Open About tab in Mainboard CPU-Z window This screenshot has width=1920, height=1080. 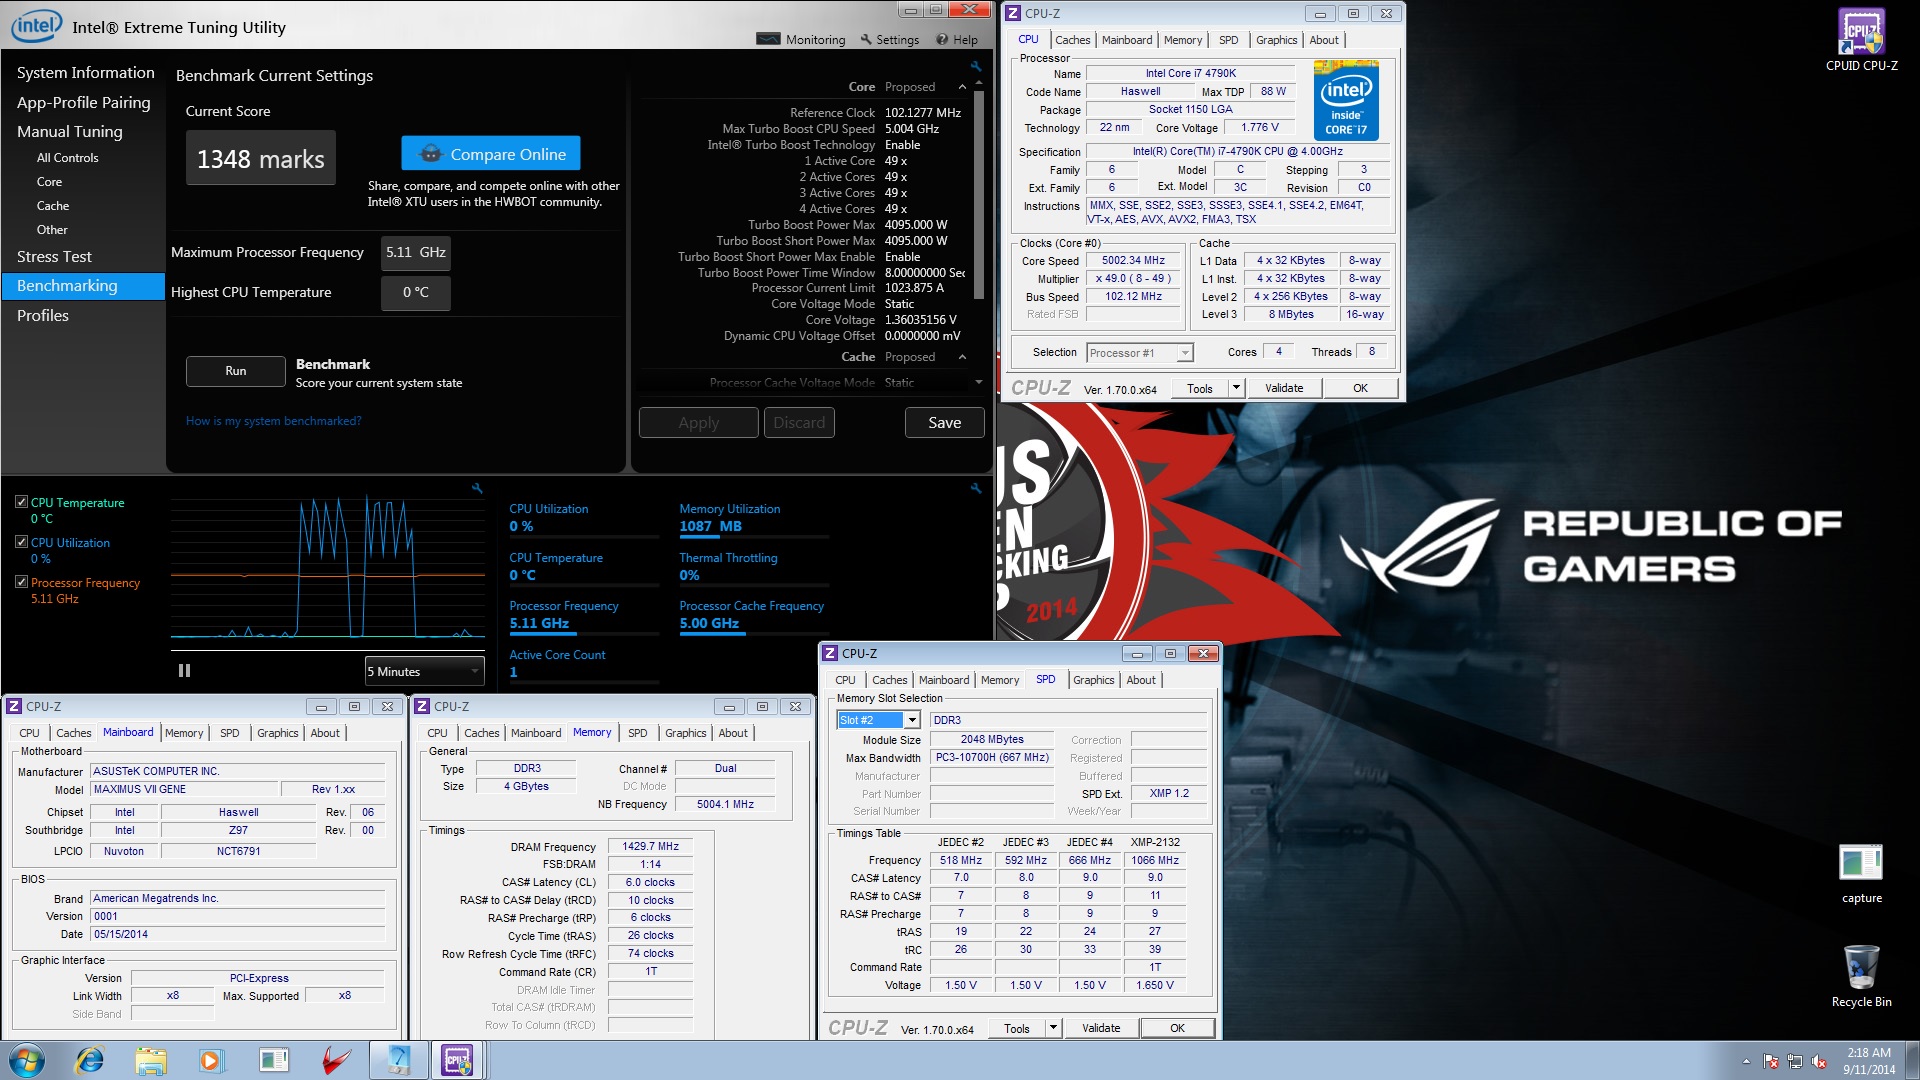[325, 733]
